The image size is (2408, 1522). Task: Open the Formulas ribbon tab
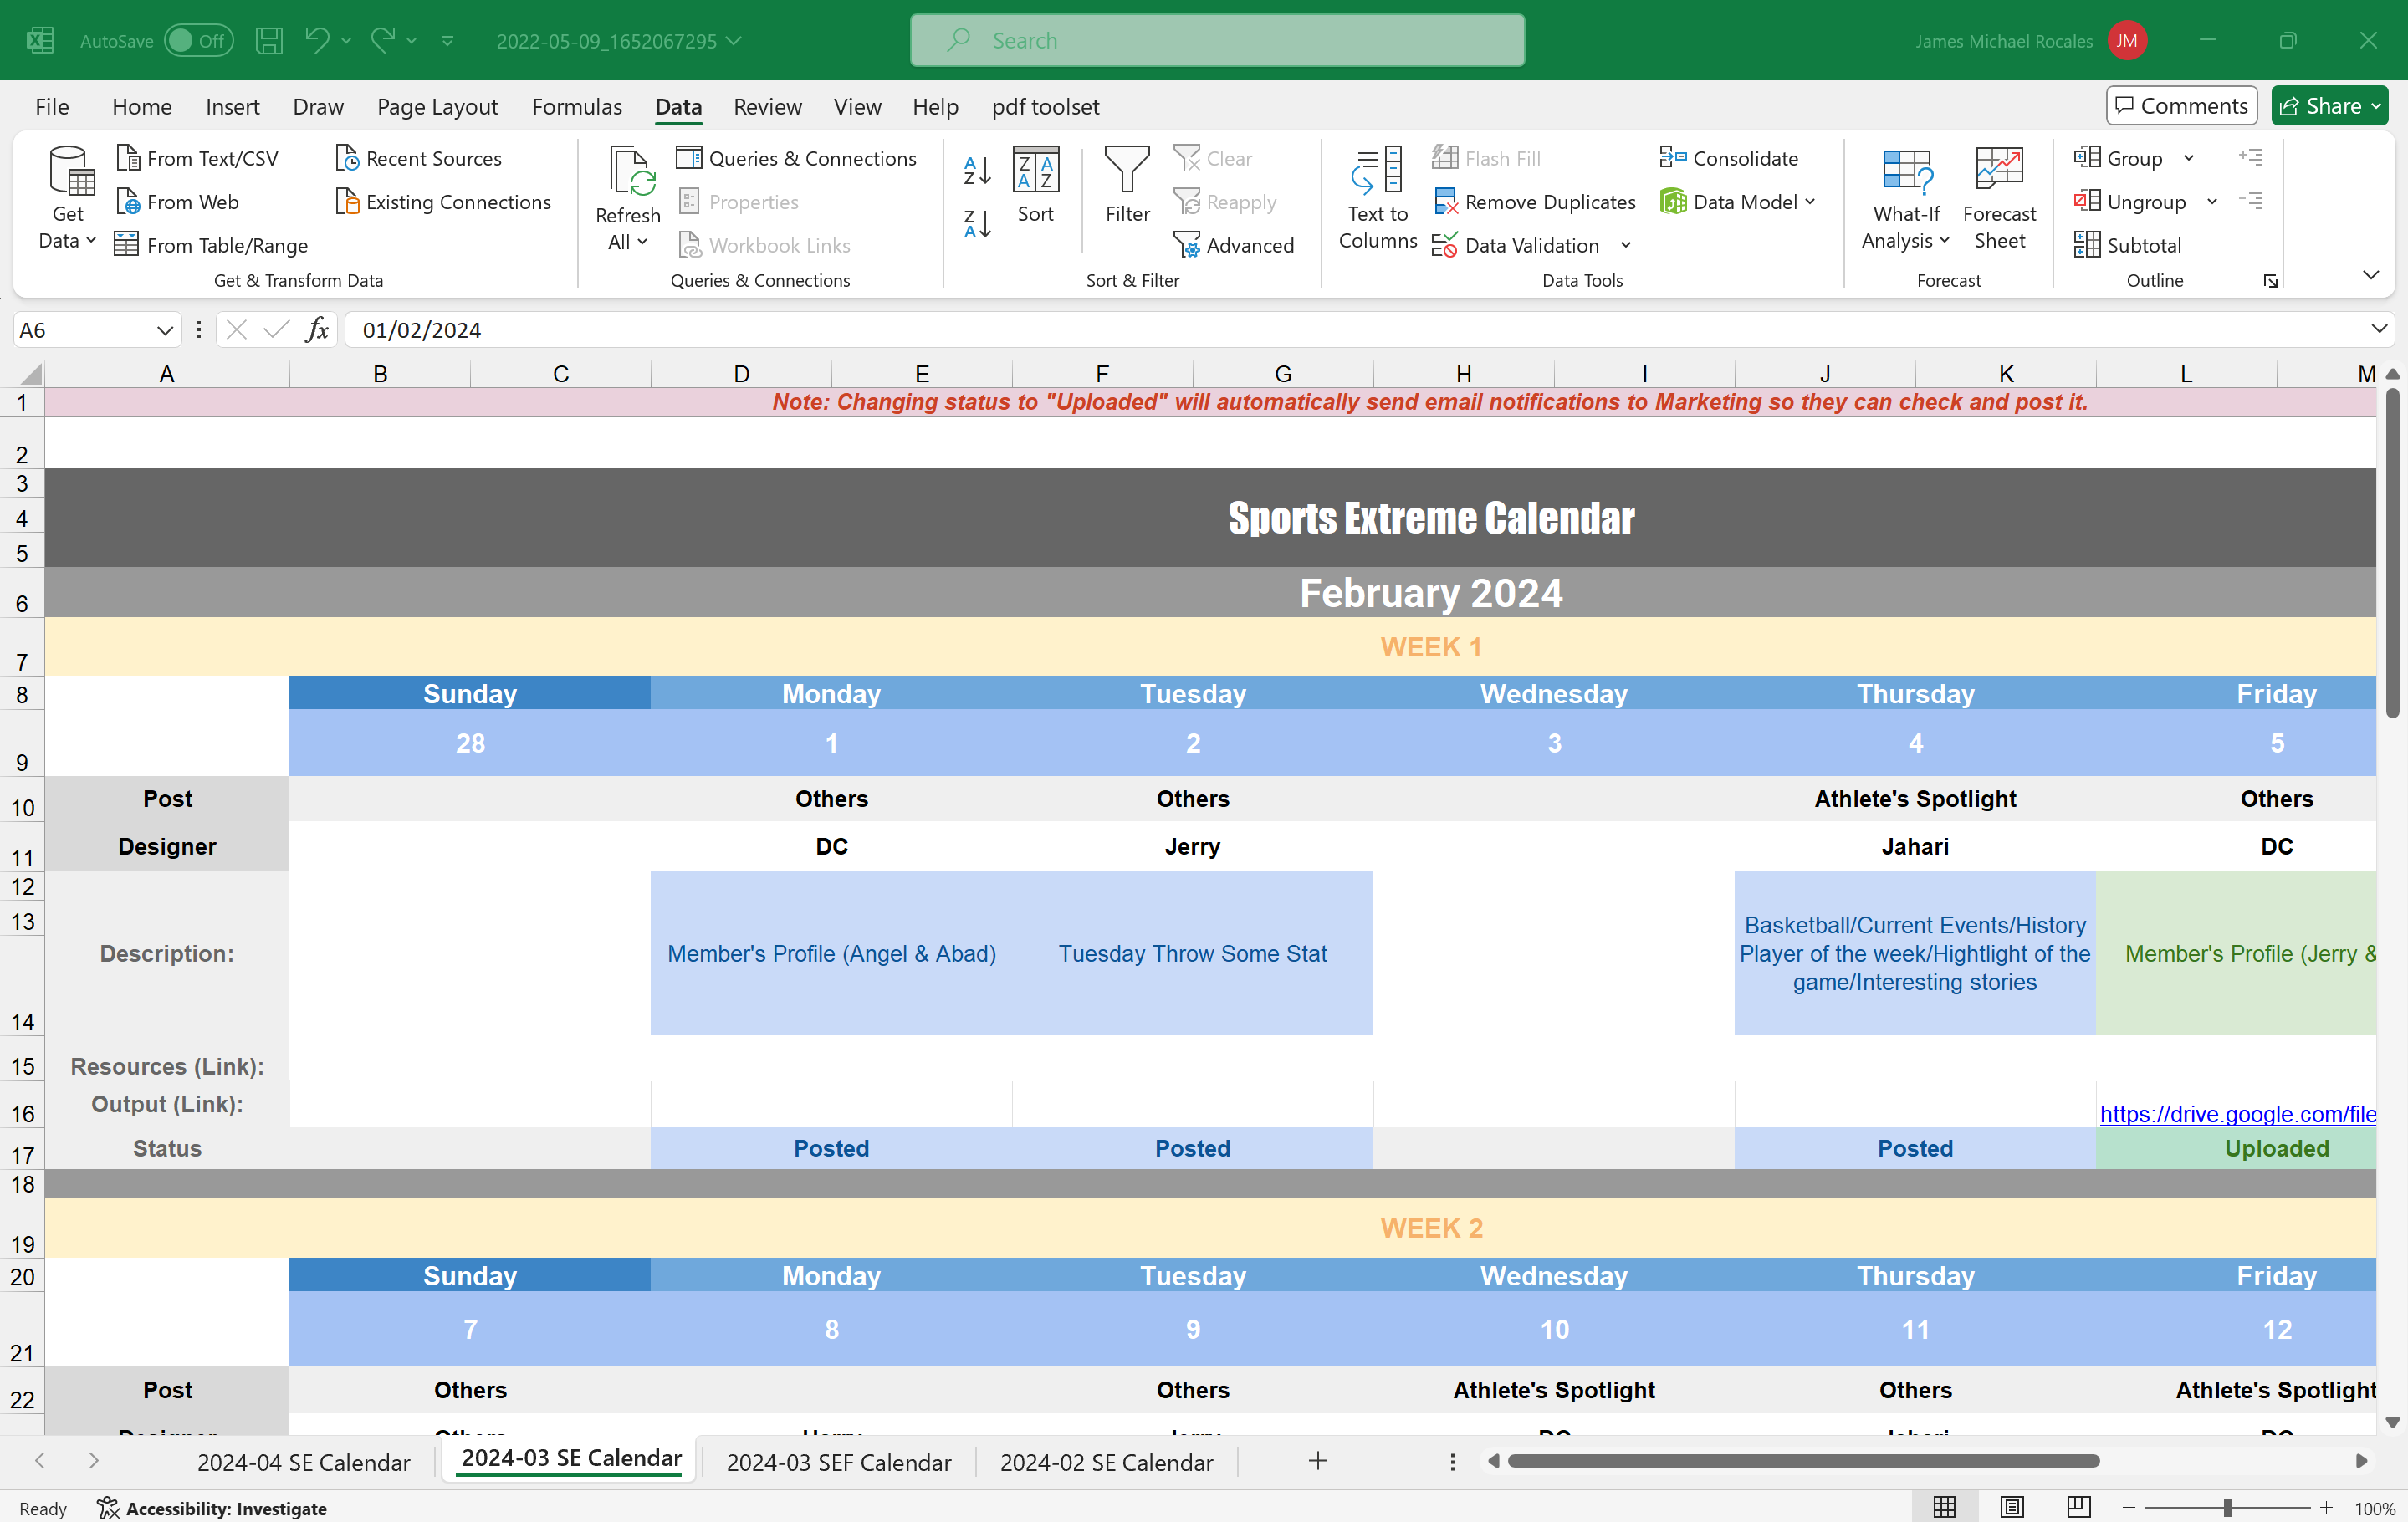[576, 106]
